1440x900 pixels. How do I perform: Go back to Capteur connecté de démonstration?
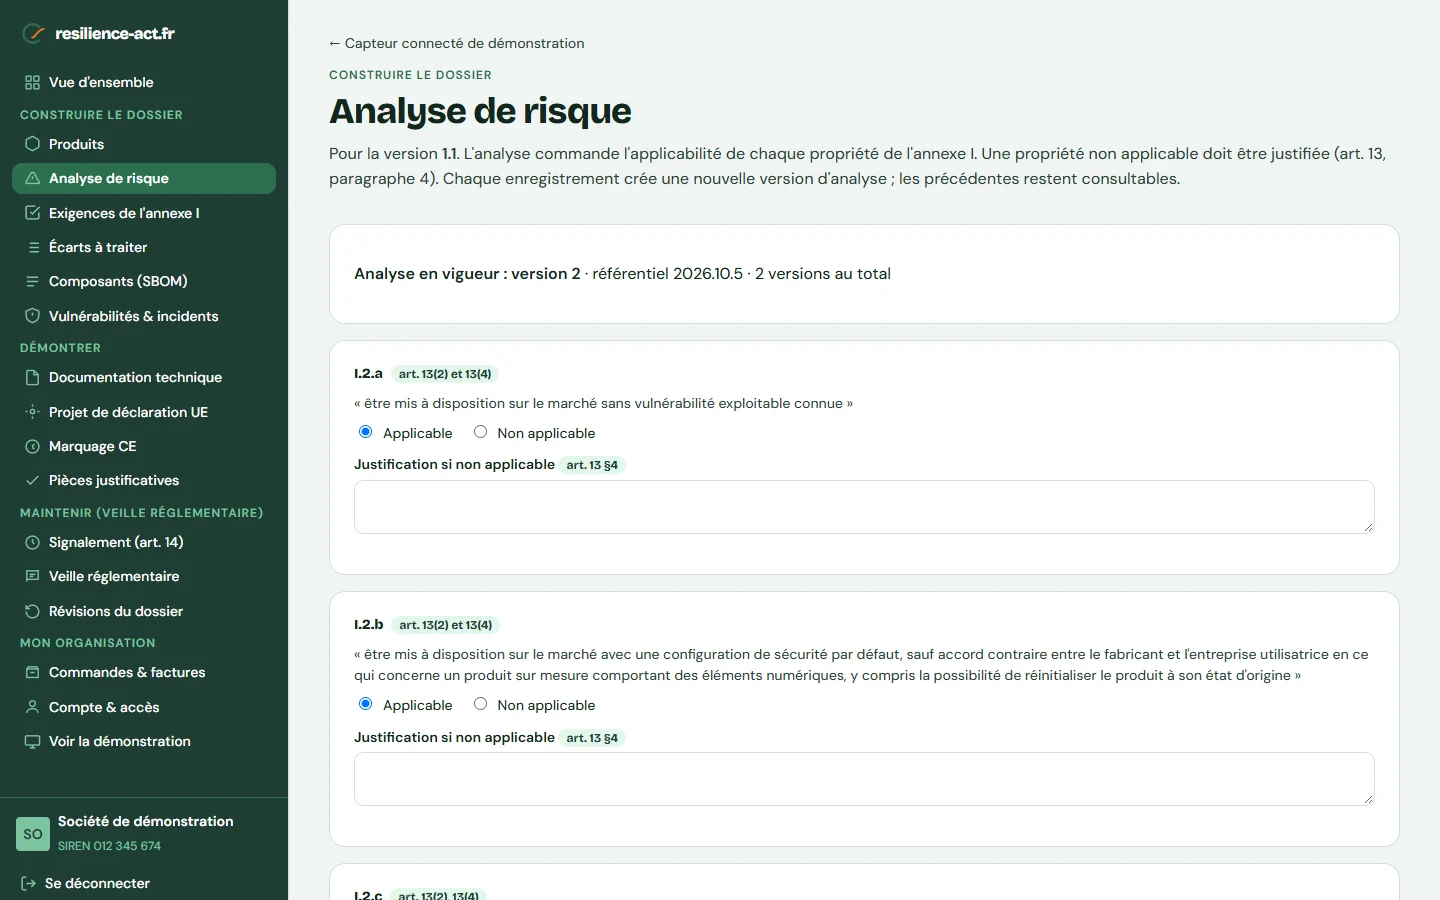pyautogui.click(x=457, y=43)
